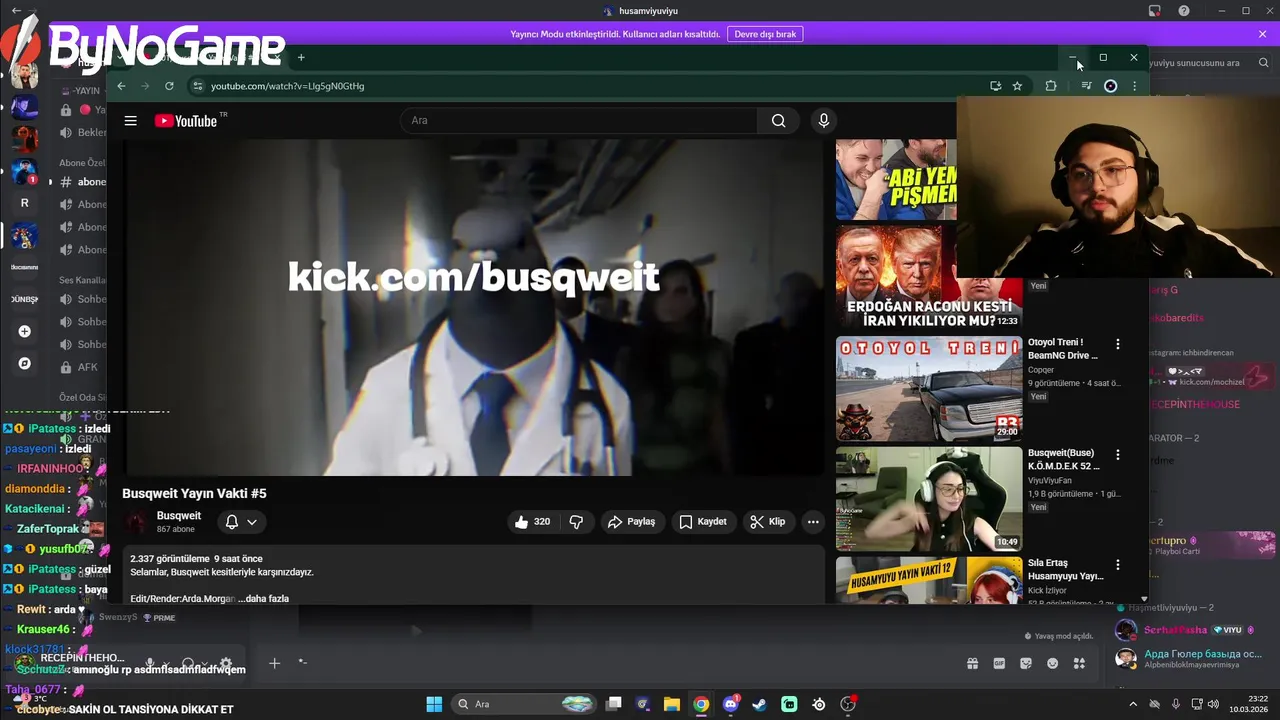
Task: Open the Busqweit channel name link
Action: pos(179,516)
